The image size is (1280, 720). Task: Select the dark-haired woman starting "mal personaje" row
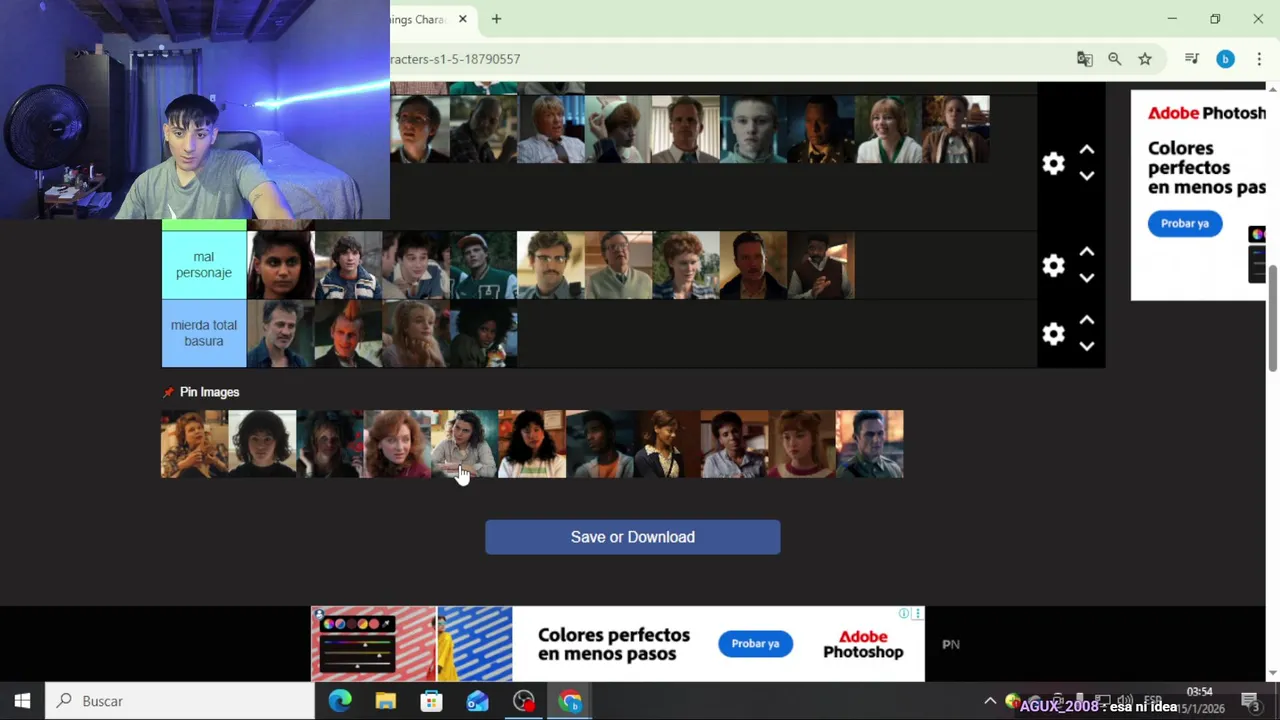pyautogui.click(x=280, y=265)
